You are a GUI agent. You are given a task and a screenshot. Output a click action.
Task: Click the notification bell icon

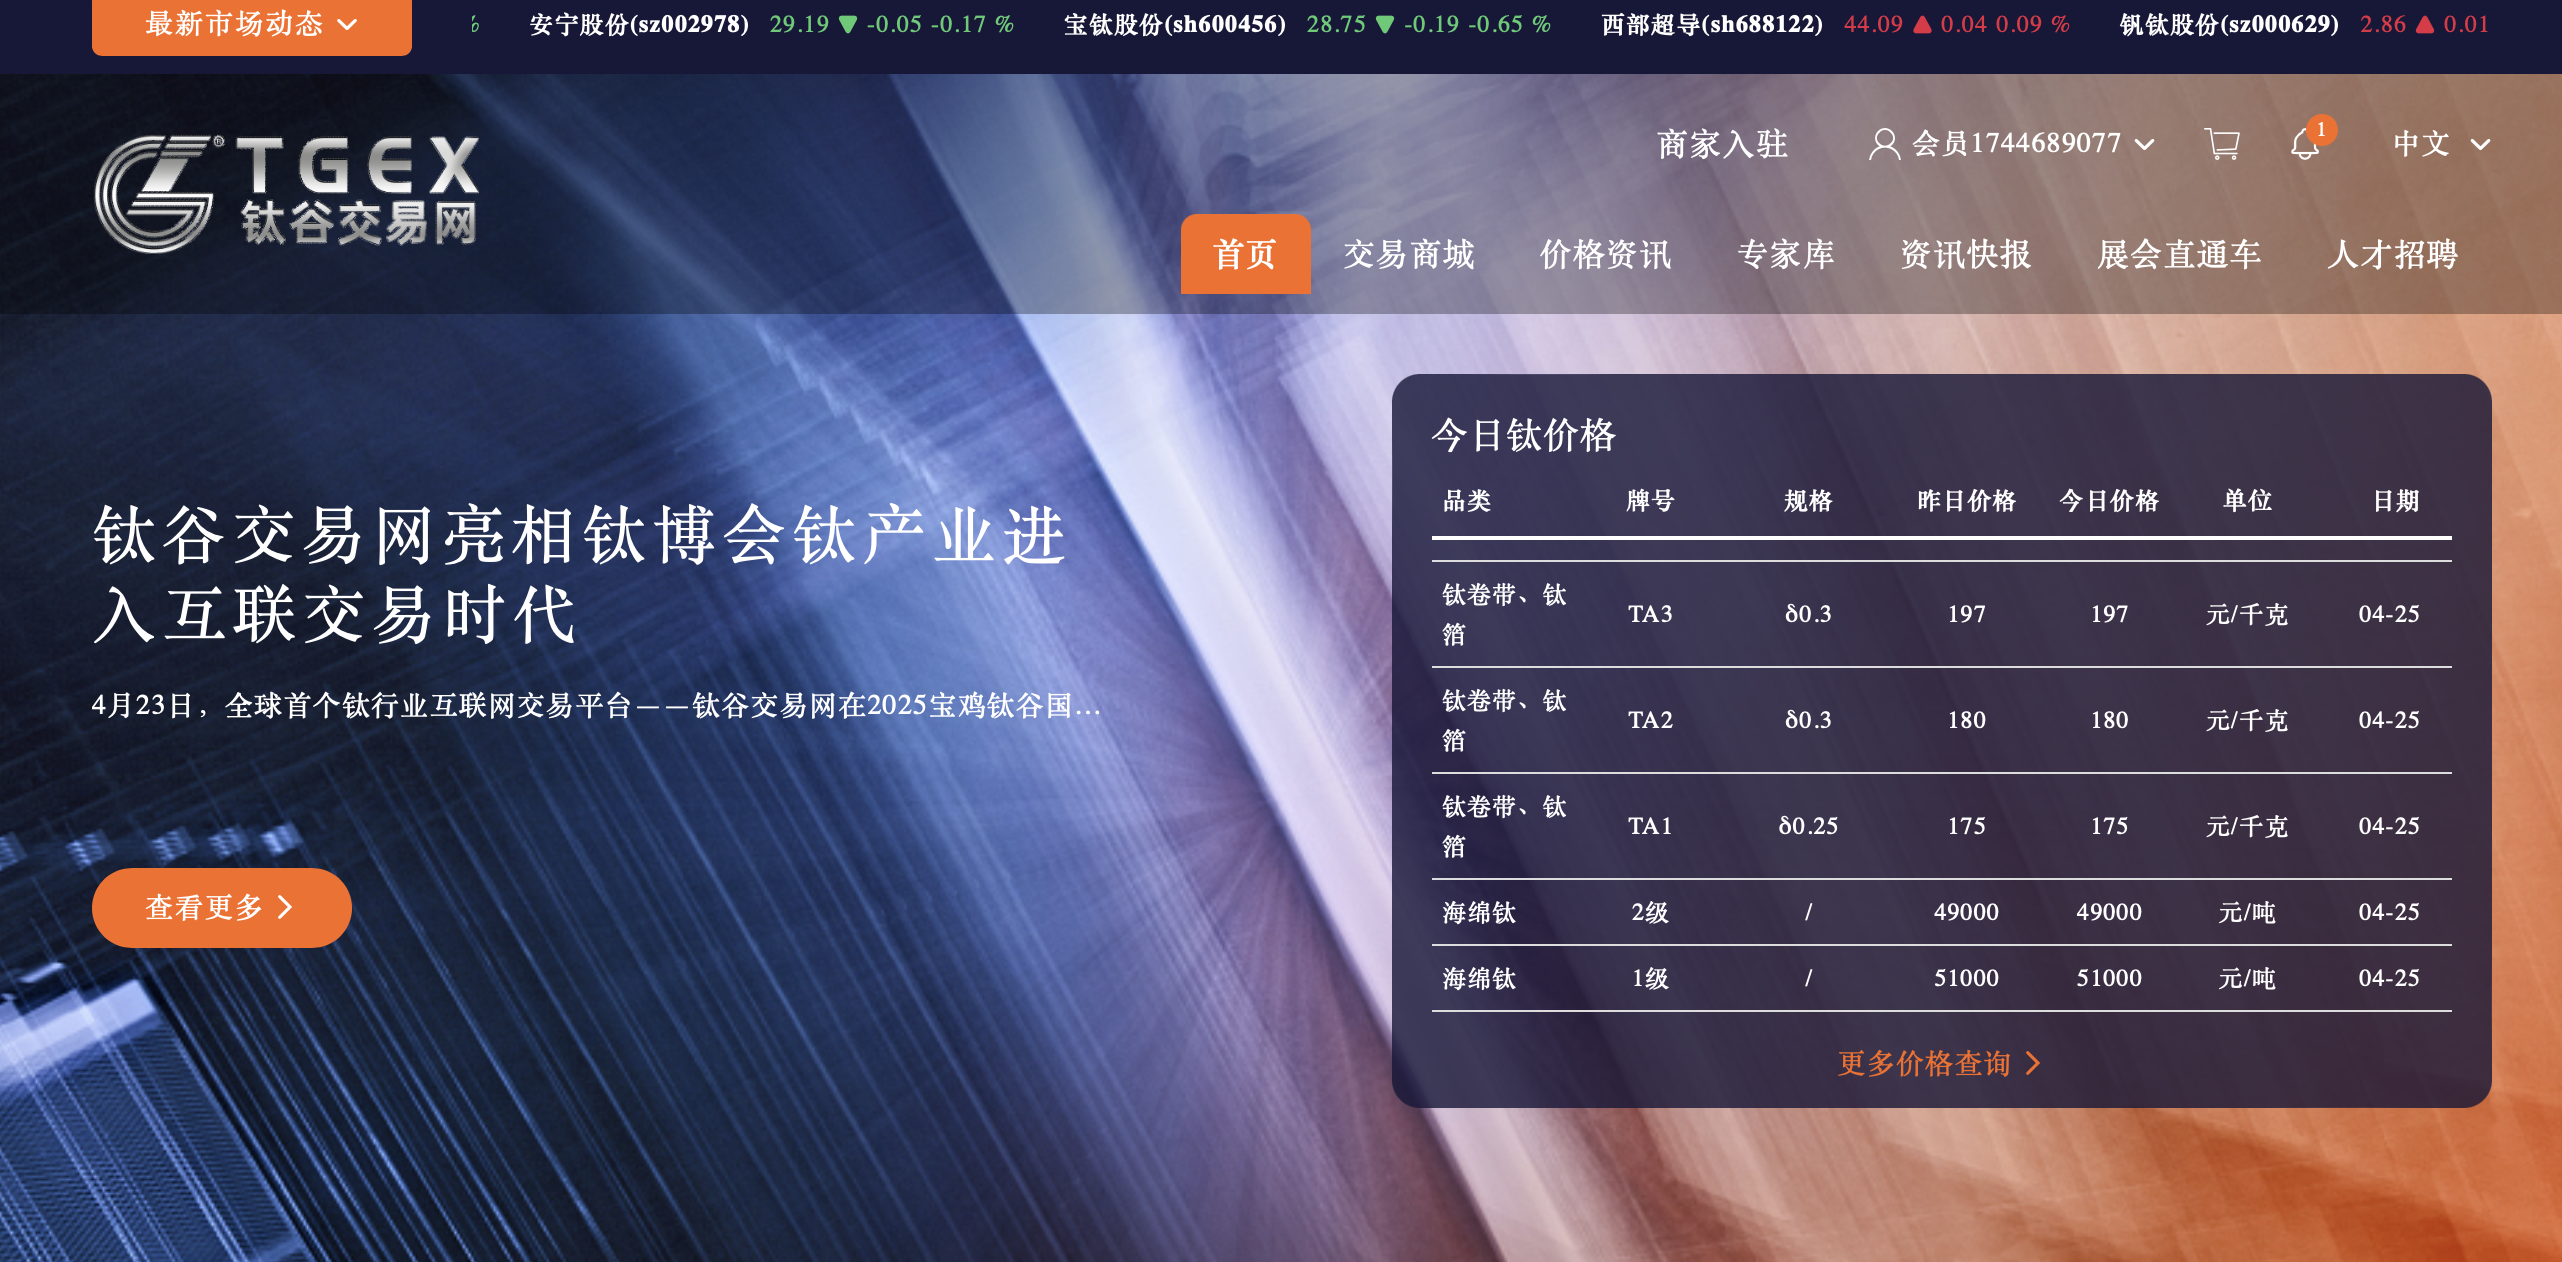[x=2304, y=145]
